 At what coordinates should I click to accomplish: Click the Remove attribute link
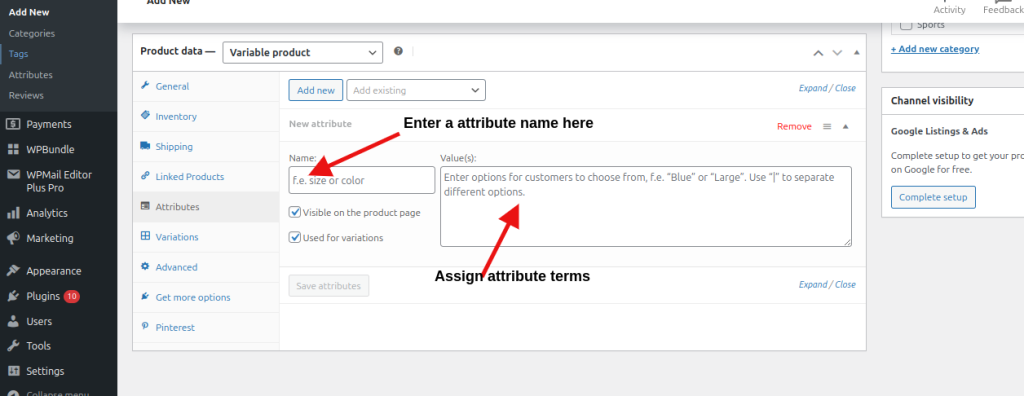point(794,127)
